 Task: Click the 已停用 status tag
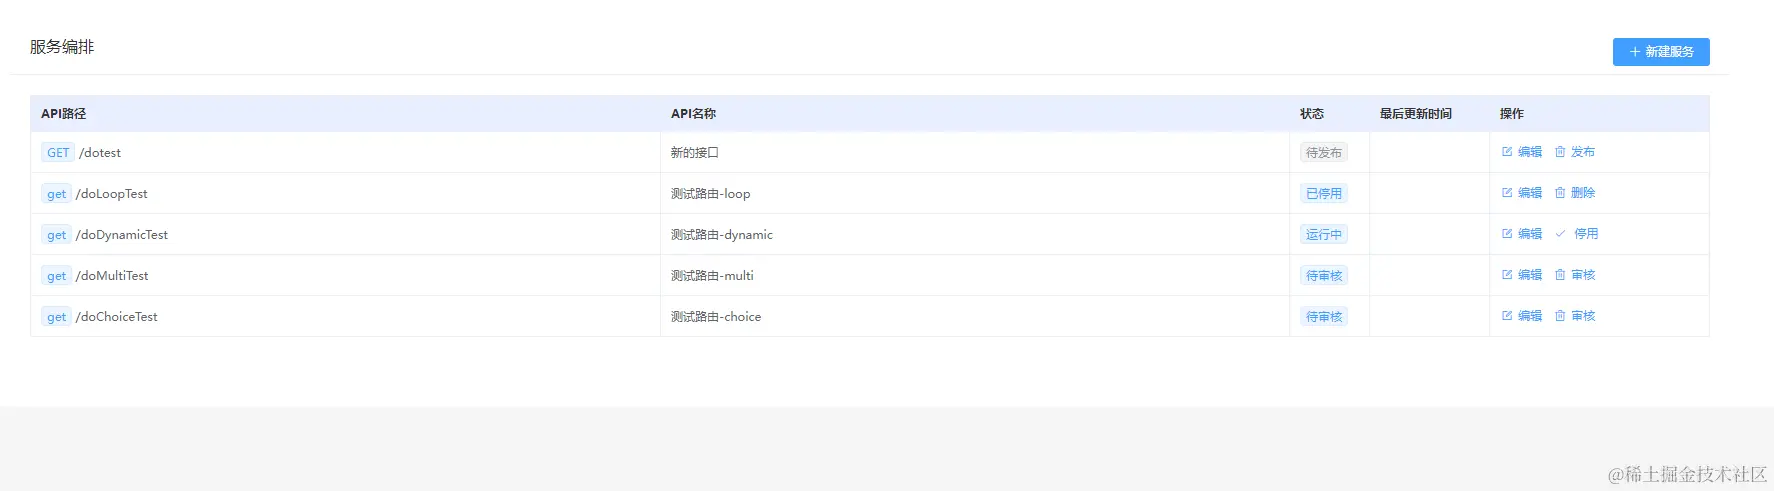coord(1323,194)
